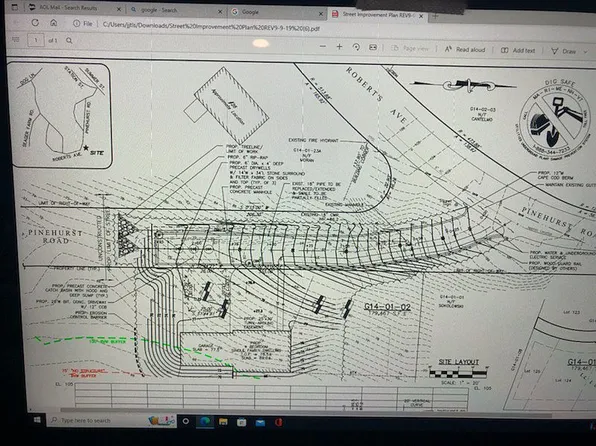Rotate the PDF page
This screenshot has width=596, height=446.
click(356, 47)
